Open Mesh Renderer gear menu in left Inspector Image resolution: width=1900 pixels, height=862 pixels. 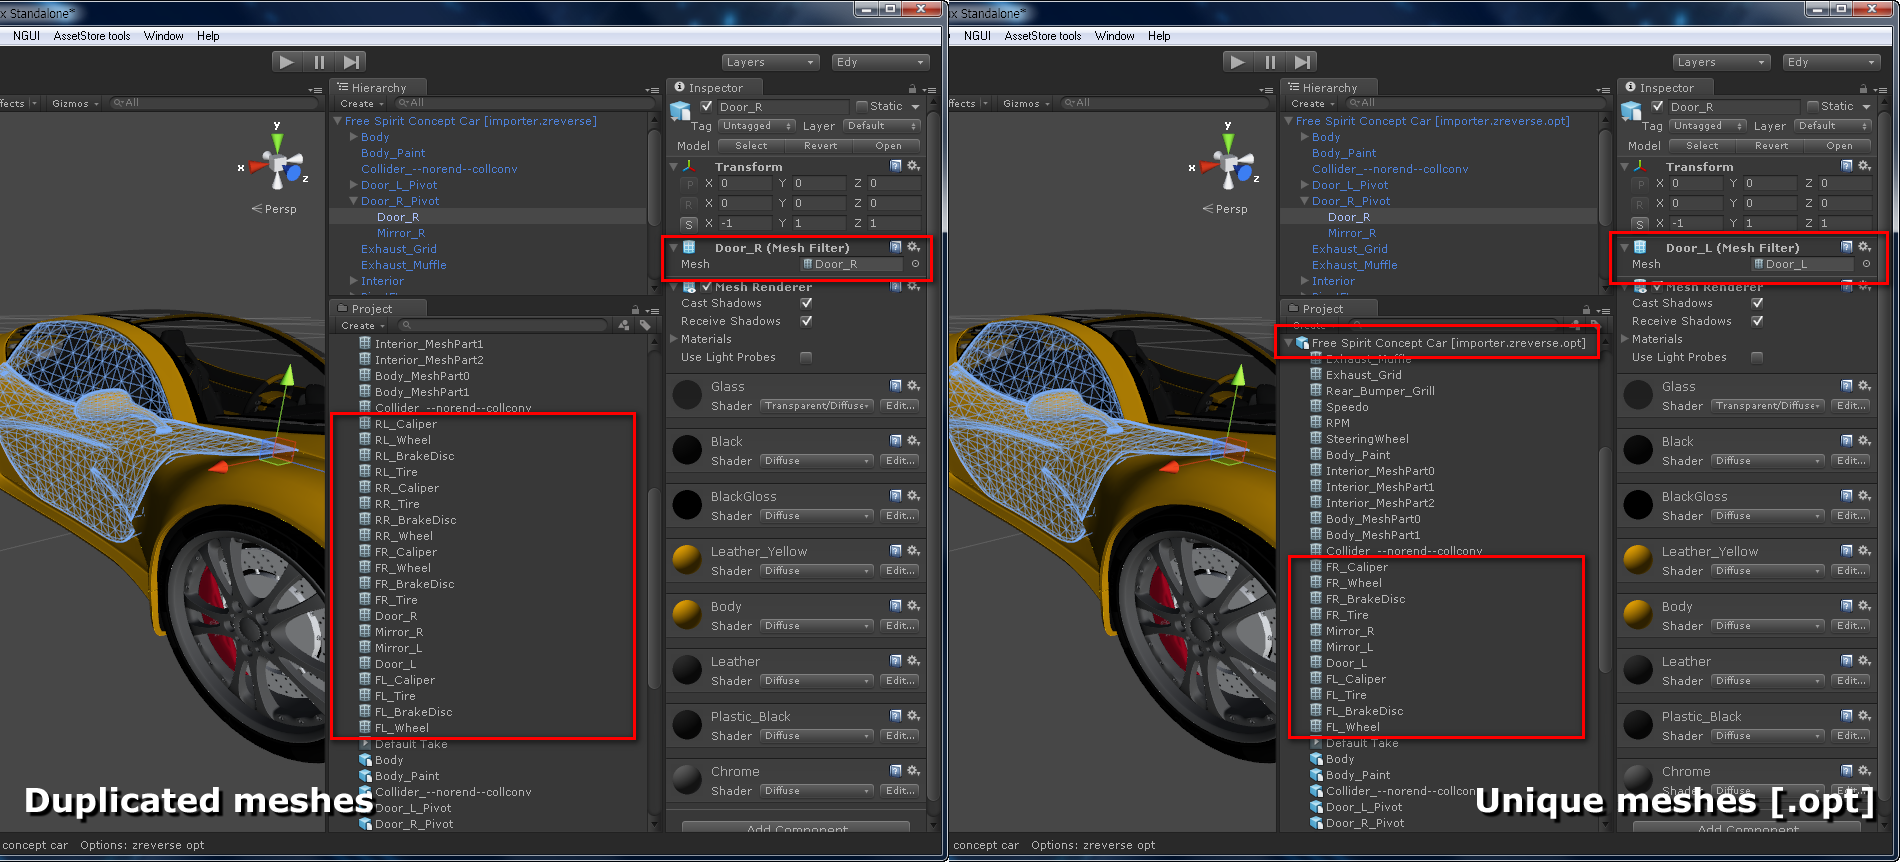point(913,287)
